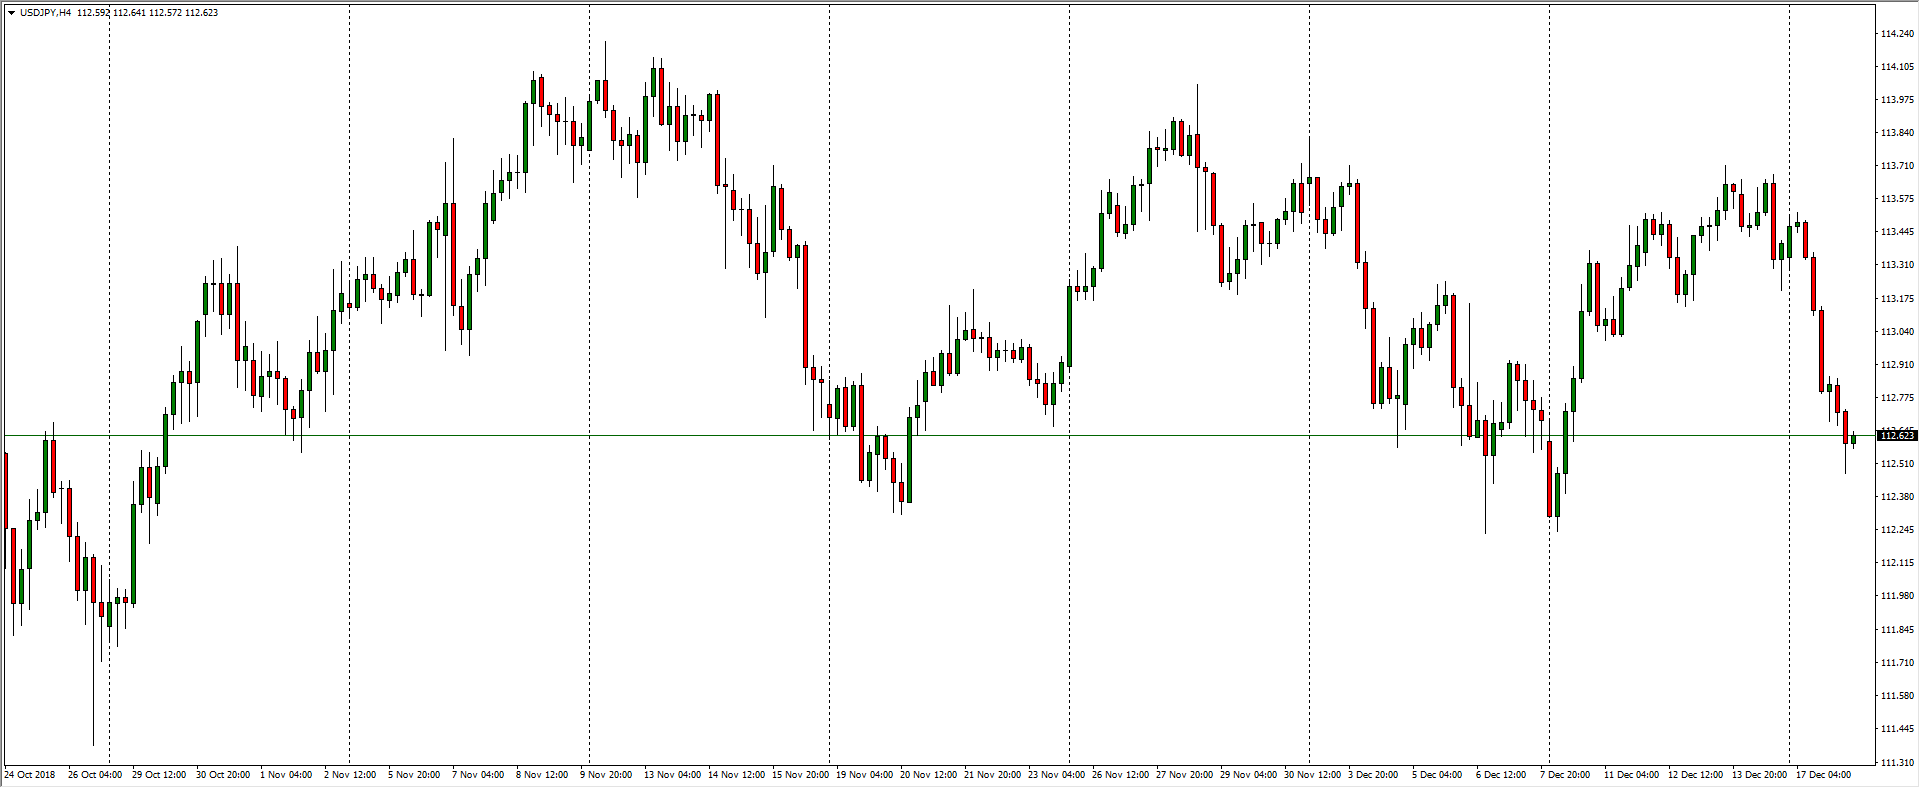Click the triangle arrow beside USDJPY,H4

pyautogui.click(x=11, y=13)
